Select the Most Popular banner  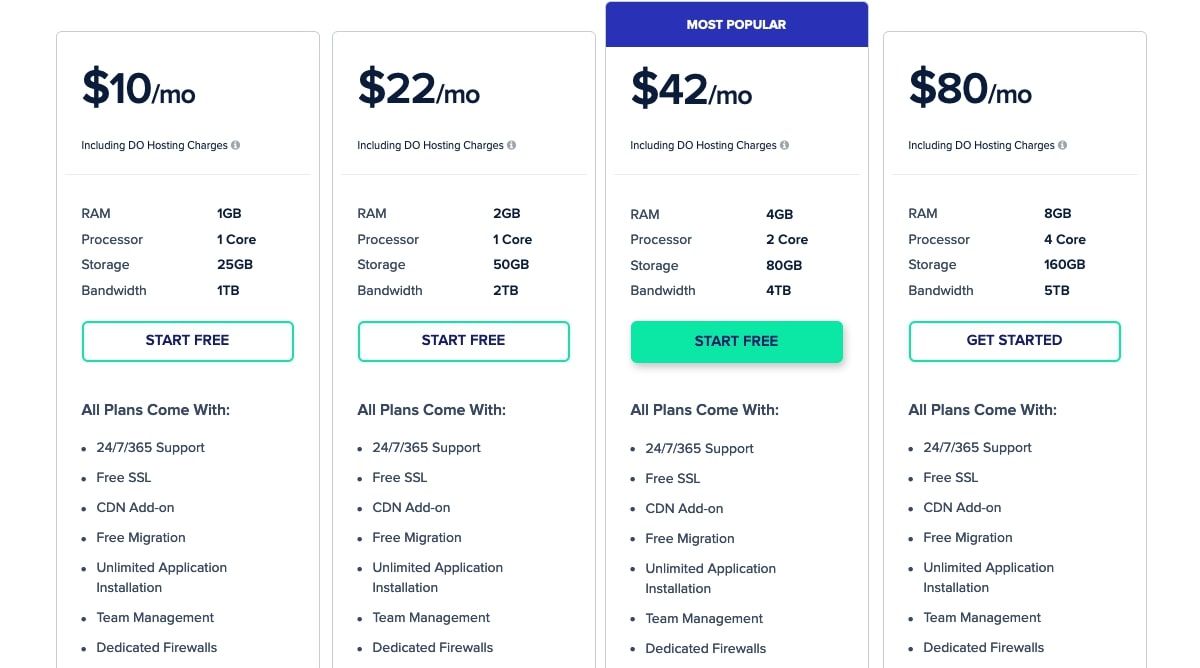736,24
